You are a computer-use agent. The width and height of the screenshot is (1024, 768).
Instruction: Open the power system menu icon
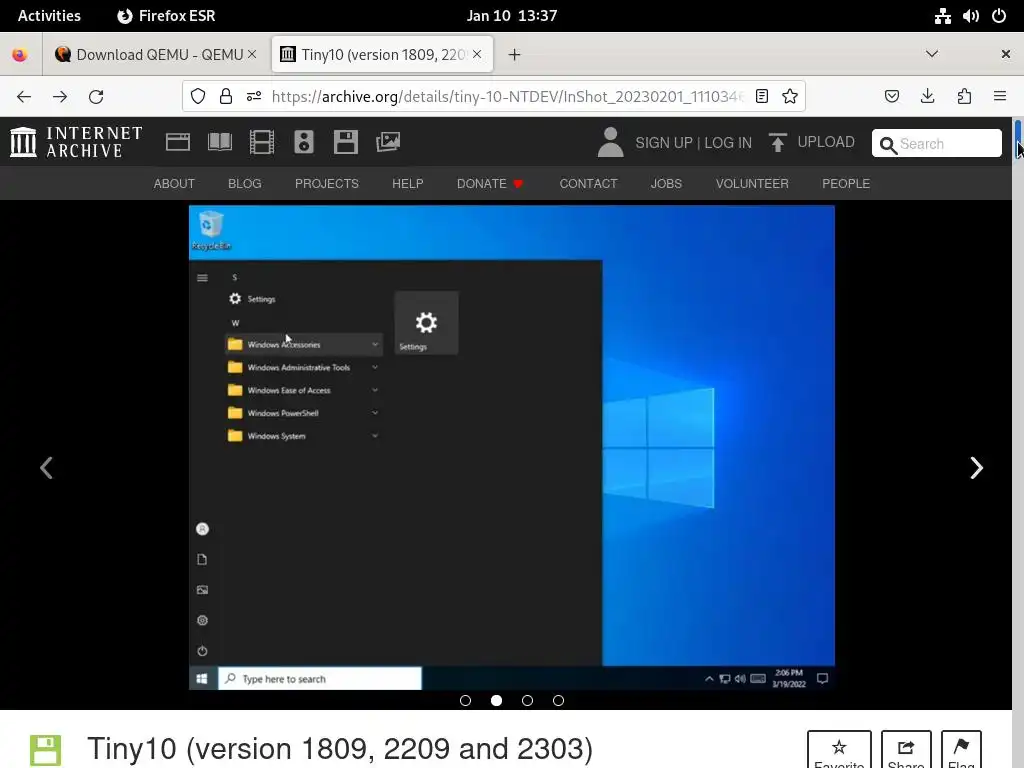[999, 16]
